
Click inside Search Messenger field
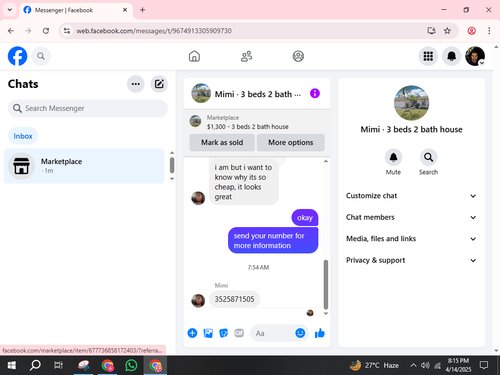[88, 108]
